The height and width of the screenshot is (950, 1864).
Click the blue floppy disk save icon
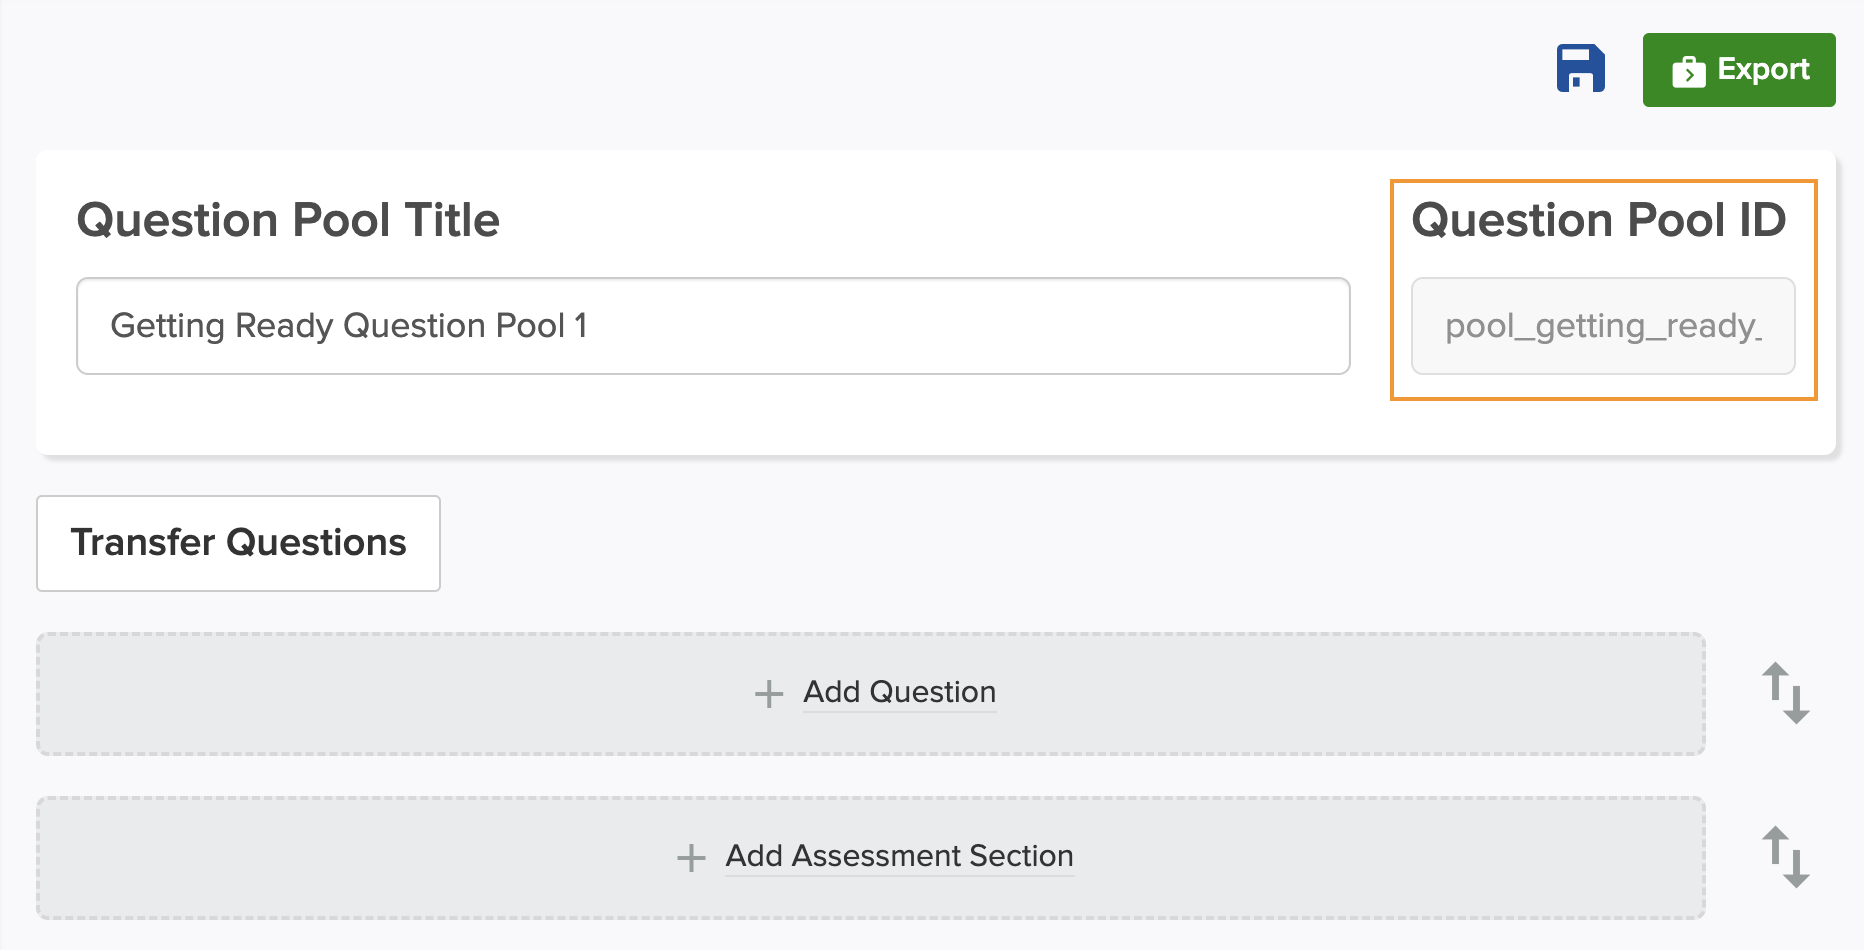tap(1580, 69)
